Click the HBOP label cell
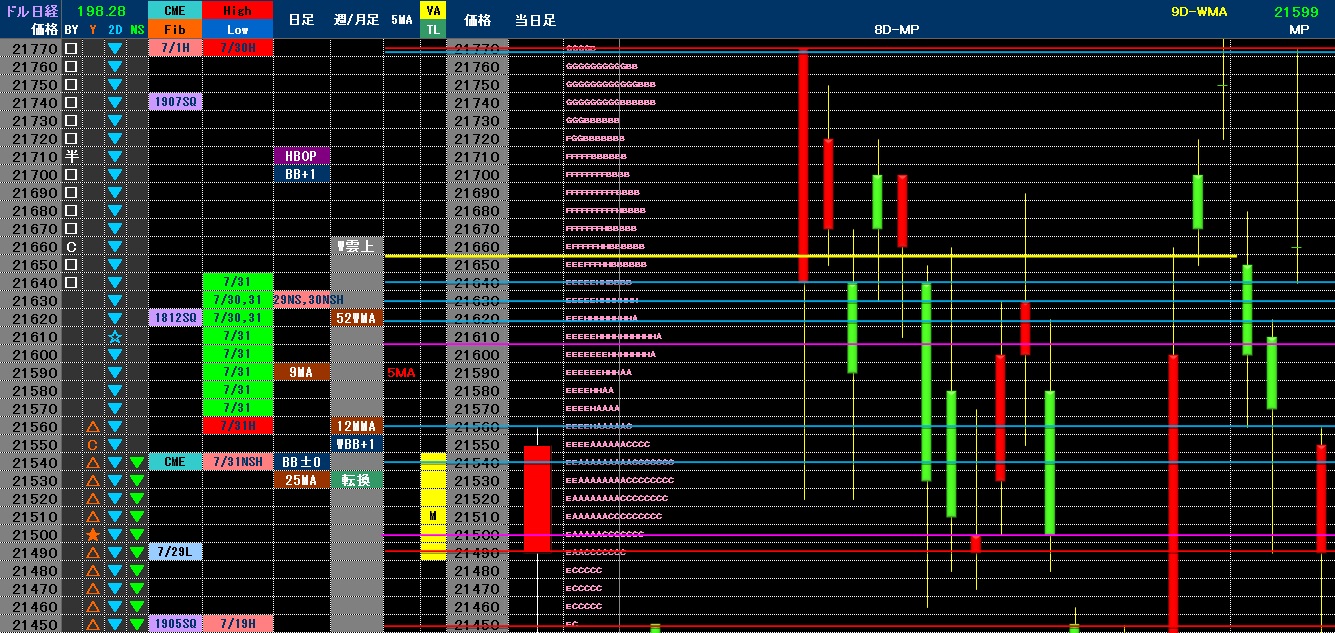 point(301,157)
